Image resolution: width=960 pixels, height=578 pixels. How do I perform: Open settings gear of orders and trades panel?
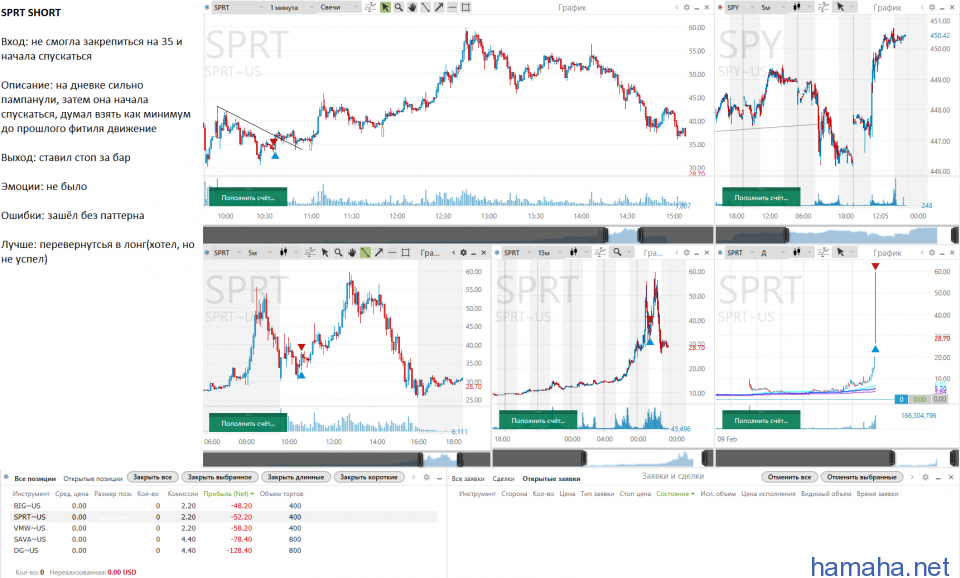point(925,477)
